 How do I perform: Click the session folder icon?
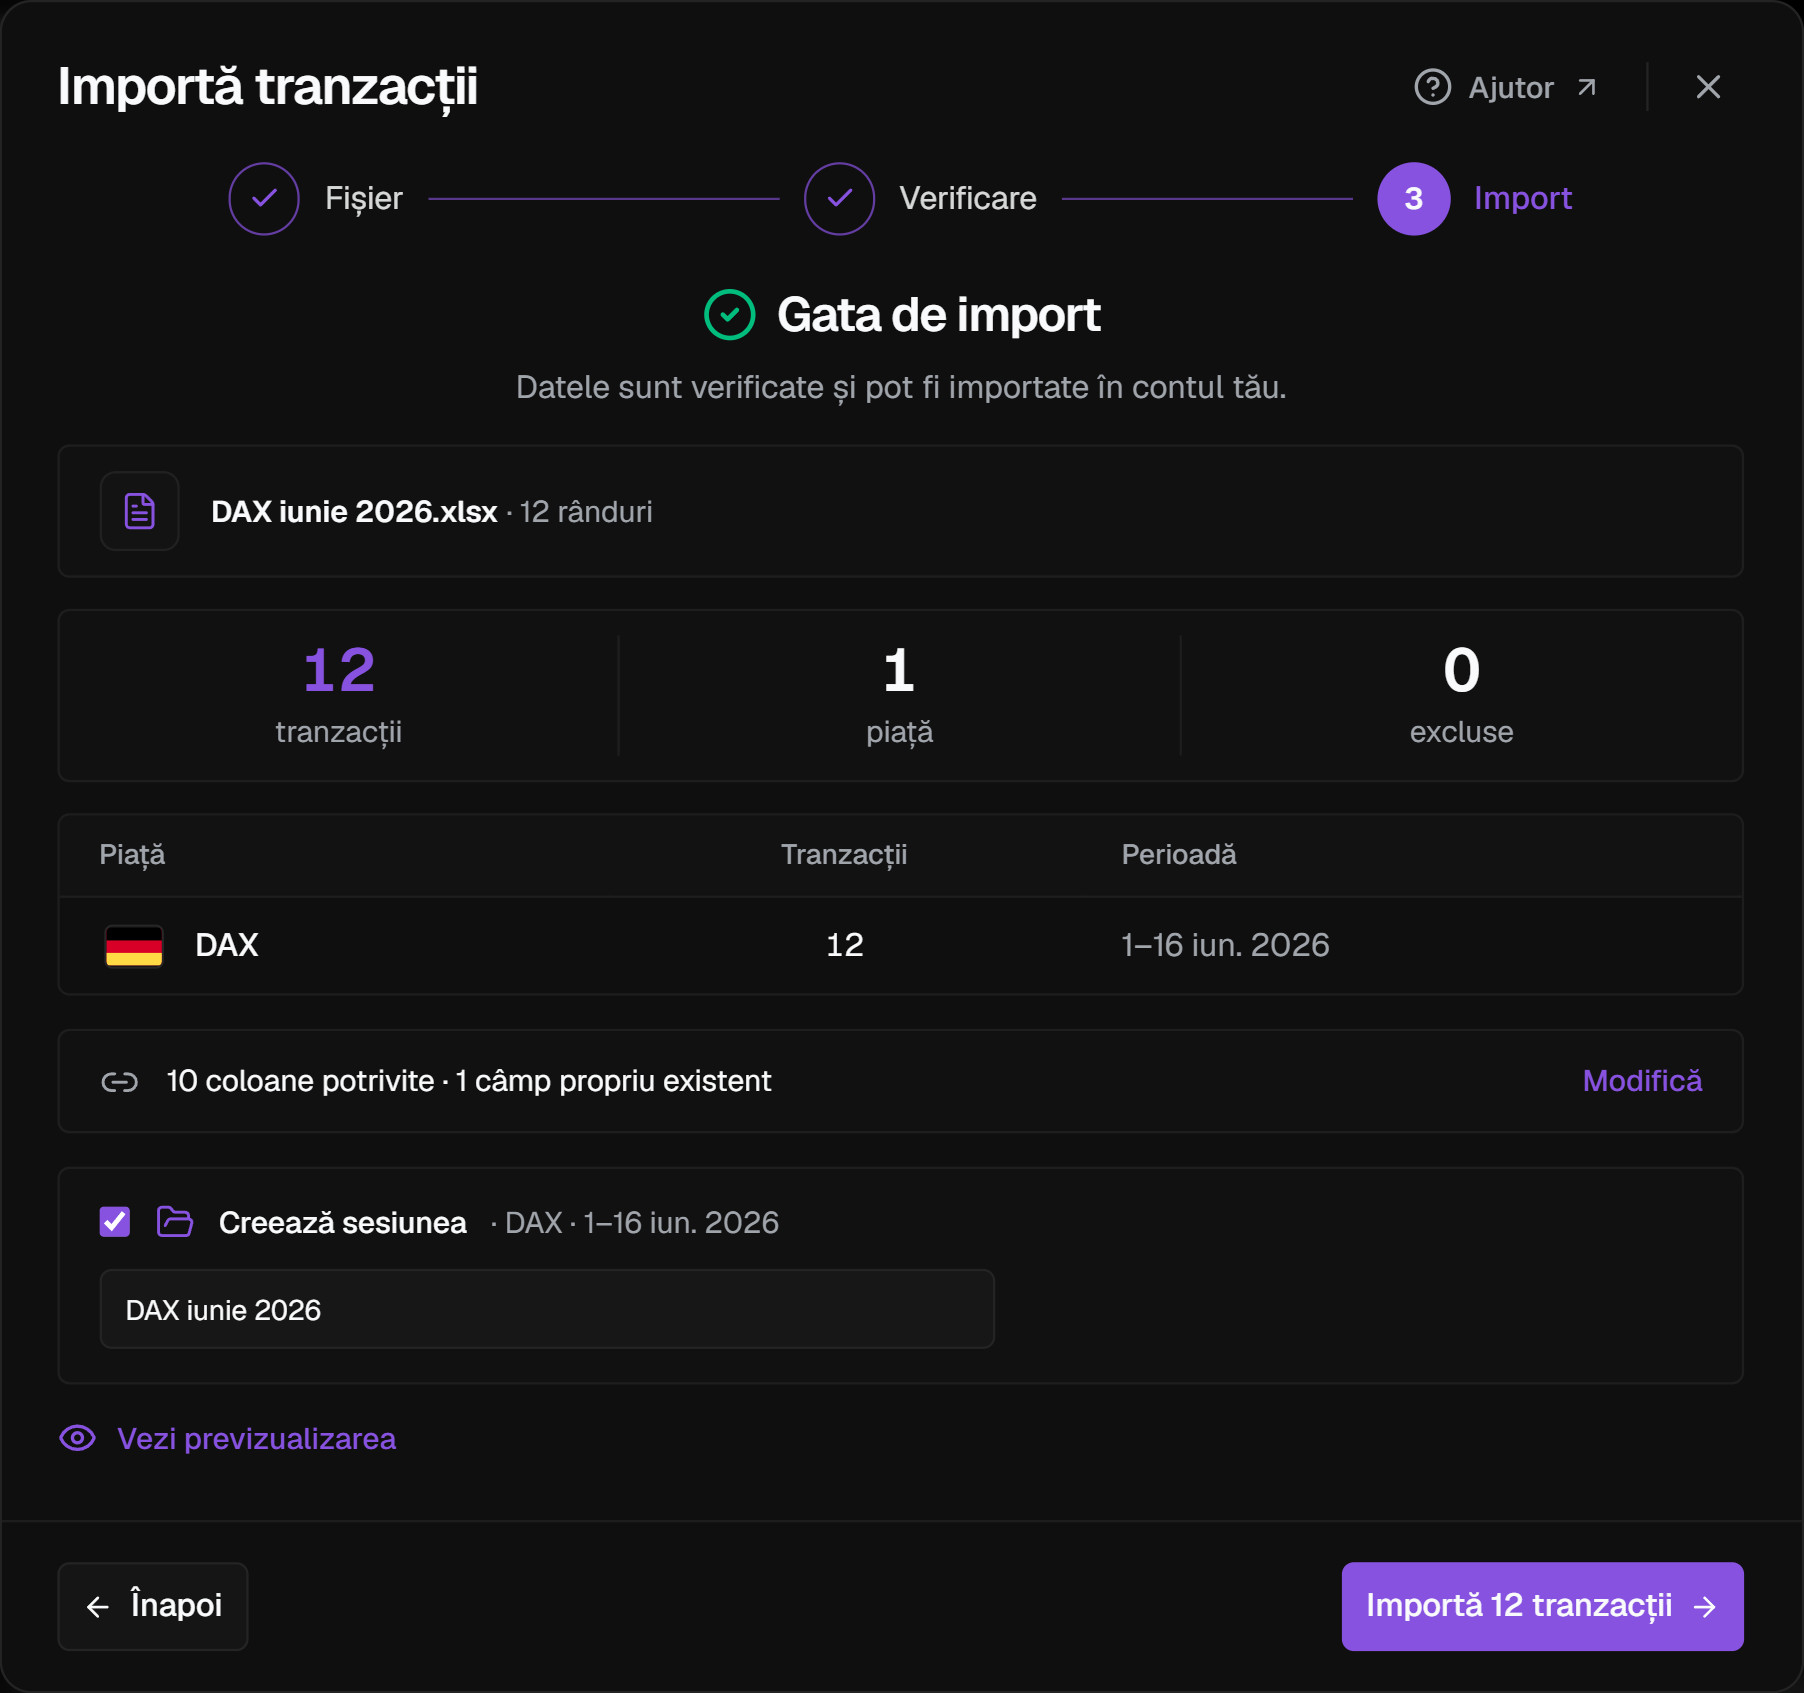(x=175, y=1222)
